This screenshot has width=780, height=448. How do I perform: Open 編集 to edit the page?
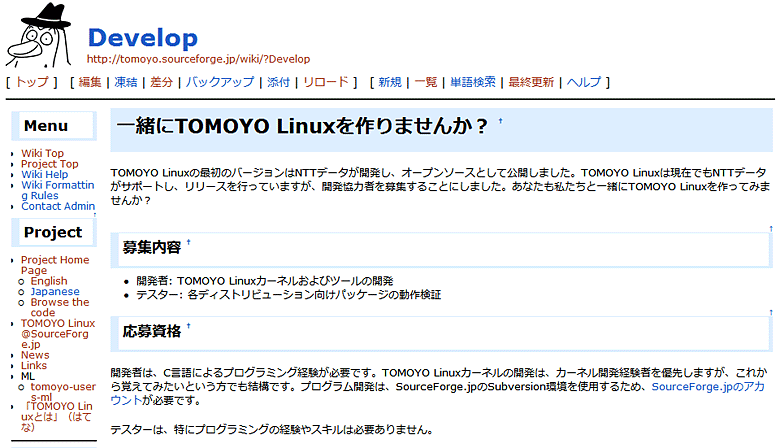point(90,82)
